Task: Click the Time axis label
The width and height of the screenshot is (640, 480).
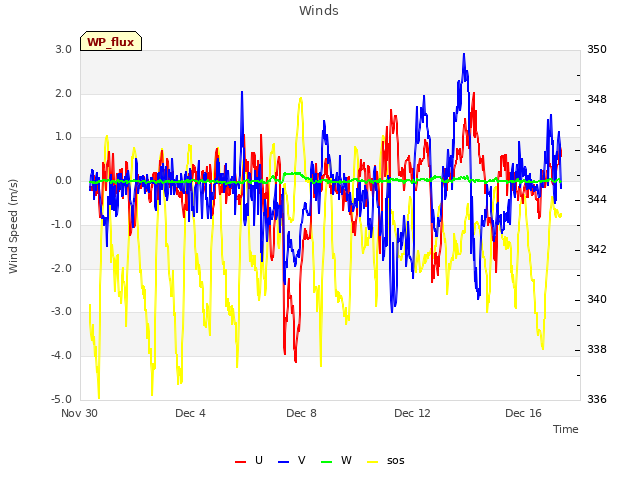Action: pyautogui.click(x=566, y=429)
